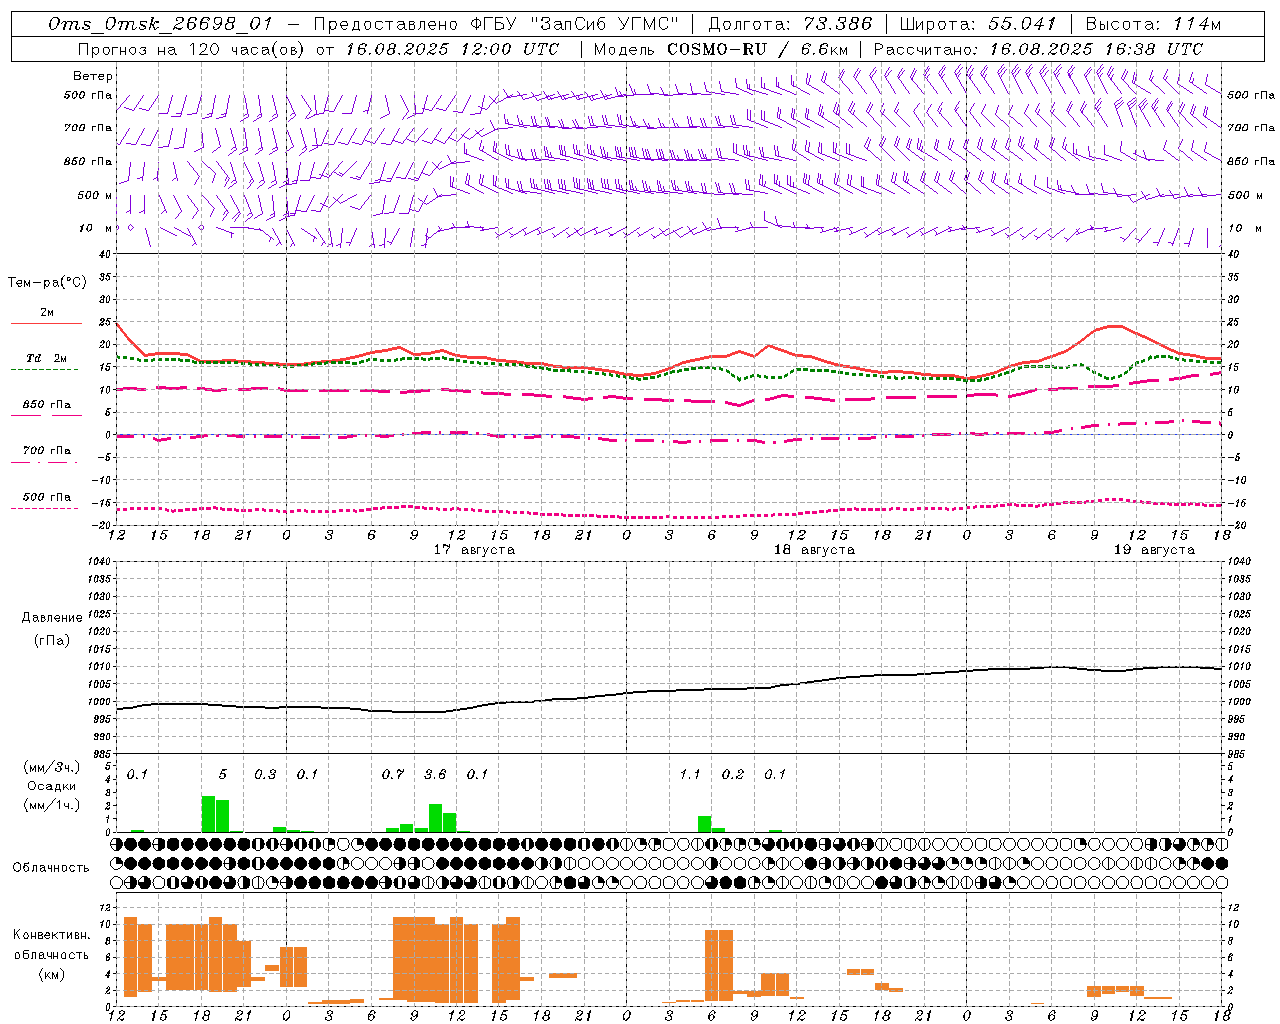Select computed time 16.08.2025 16:38 UTC
The width and height of the screenshot is (1280, 1024).
pos(1096,49)
